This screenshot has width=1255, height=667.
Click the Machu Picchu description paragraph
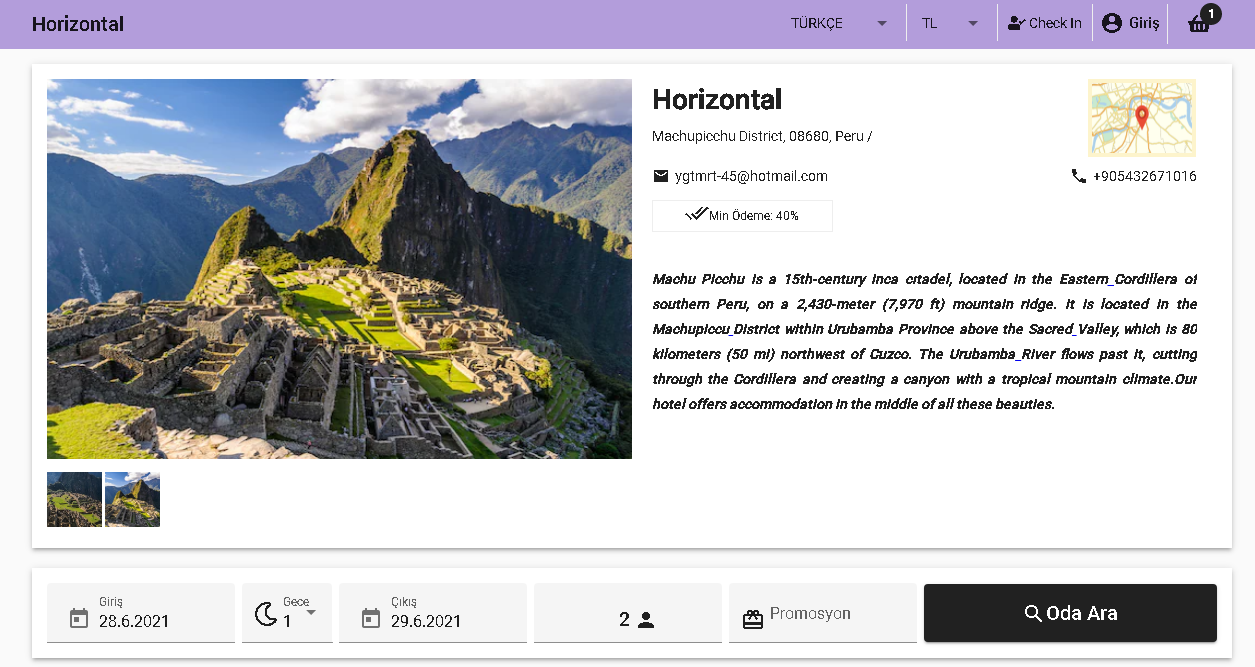[925, 342]
